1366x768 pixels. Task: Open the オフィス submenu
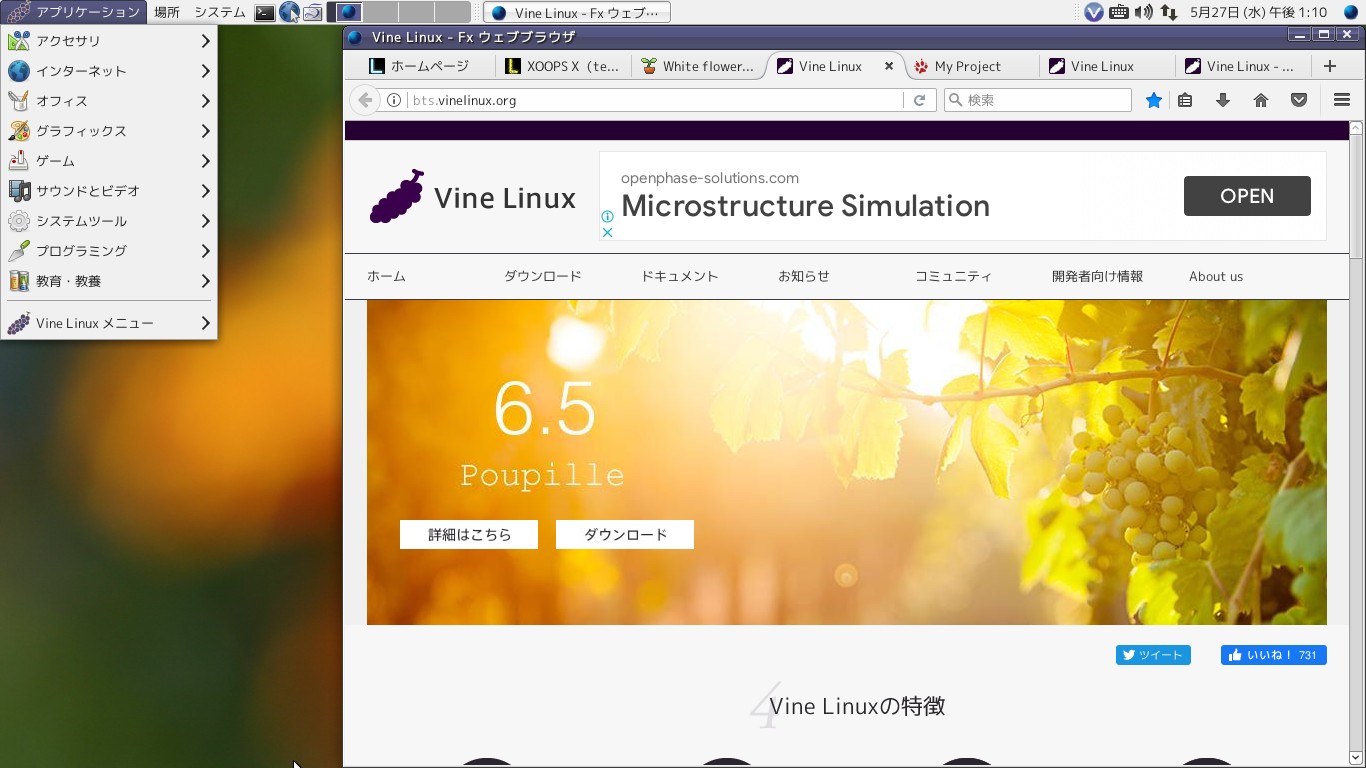point(109,101)
